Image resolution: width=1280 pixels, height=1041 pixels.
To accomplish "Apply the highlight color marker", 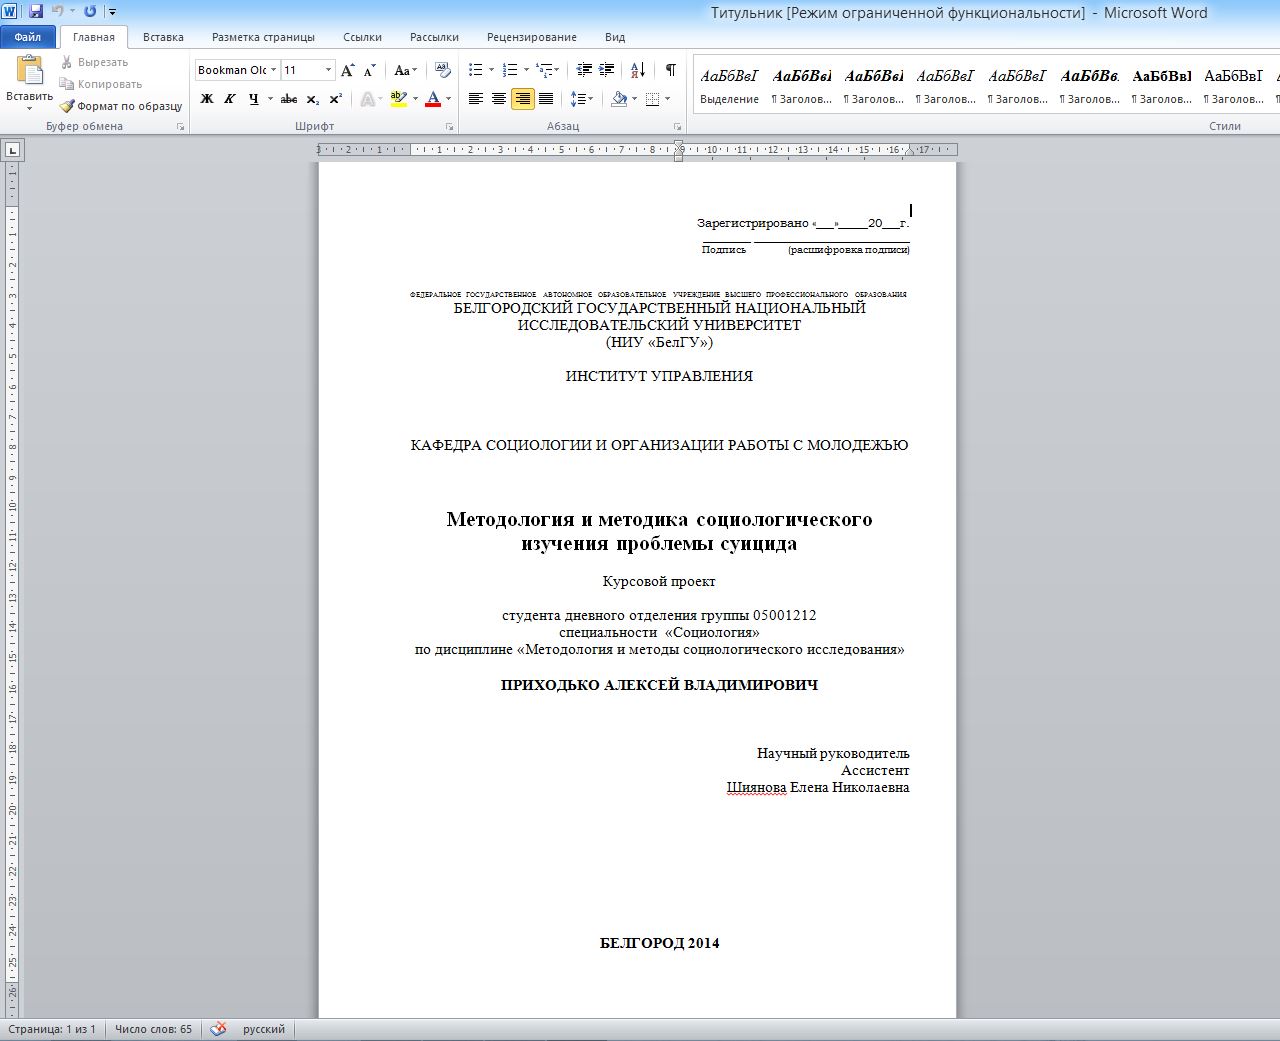I will coord(398,99).
